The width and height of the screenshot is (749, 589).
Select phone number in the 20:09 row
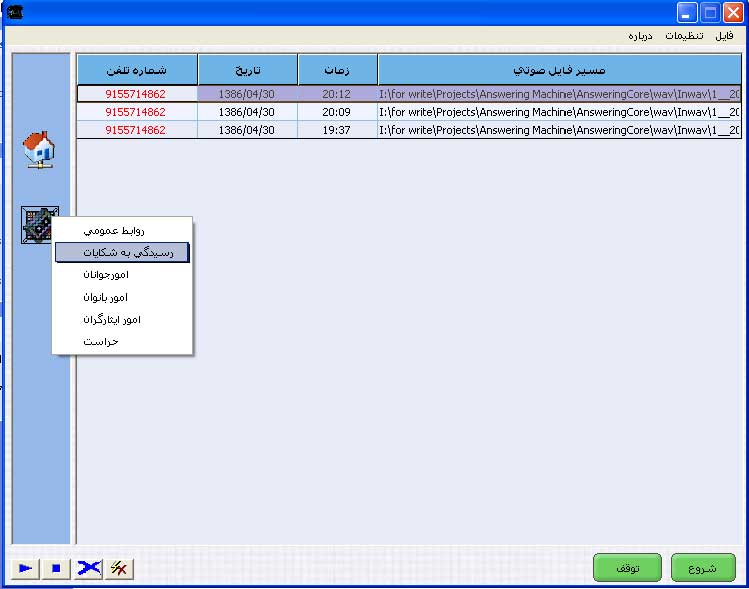[137, 112]
